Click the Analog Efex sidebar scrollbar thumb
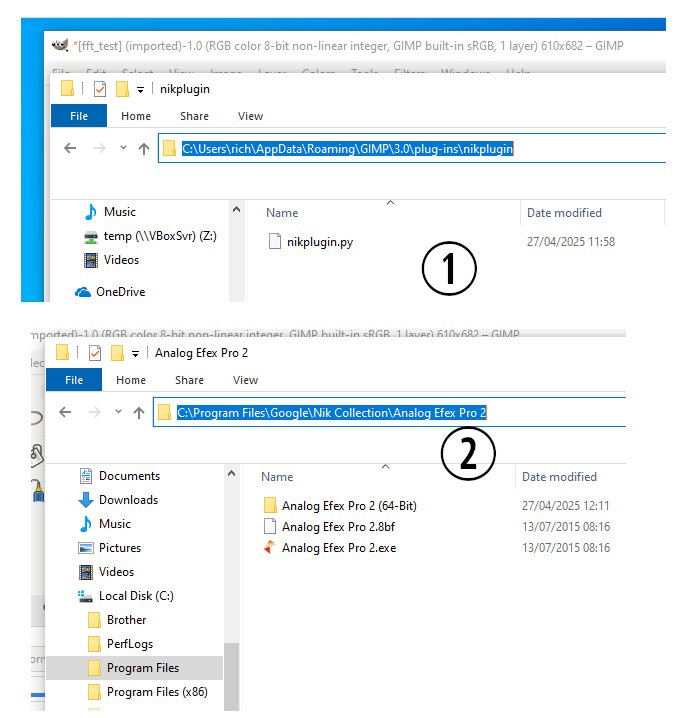The height and width of the screenshot is (718, 678). point(232,676)
